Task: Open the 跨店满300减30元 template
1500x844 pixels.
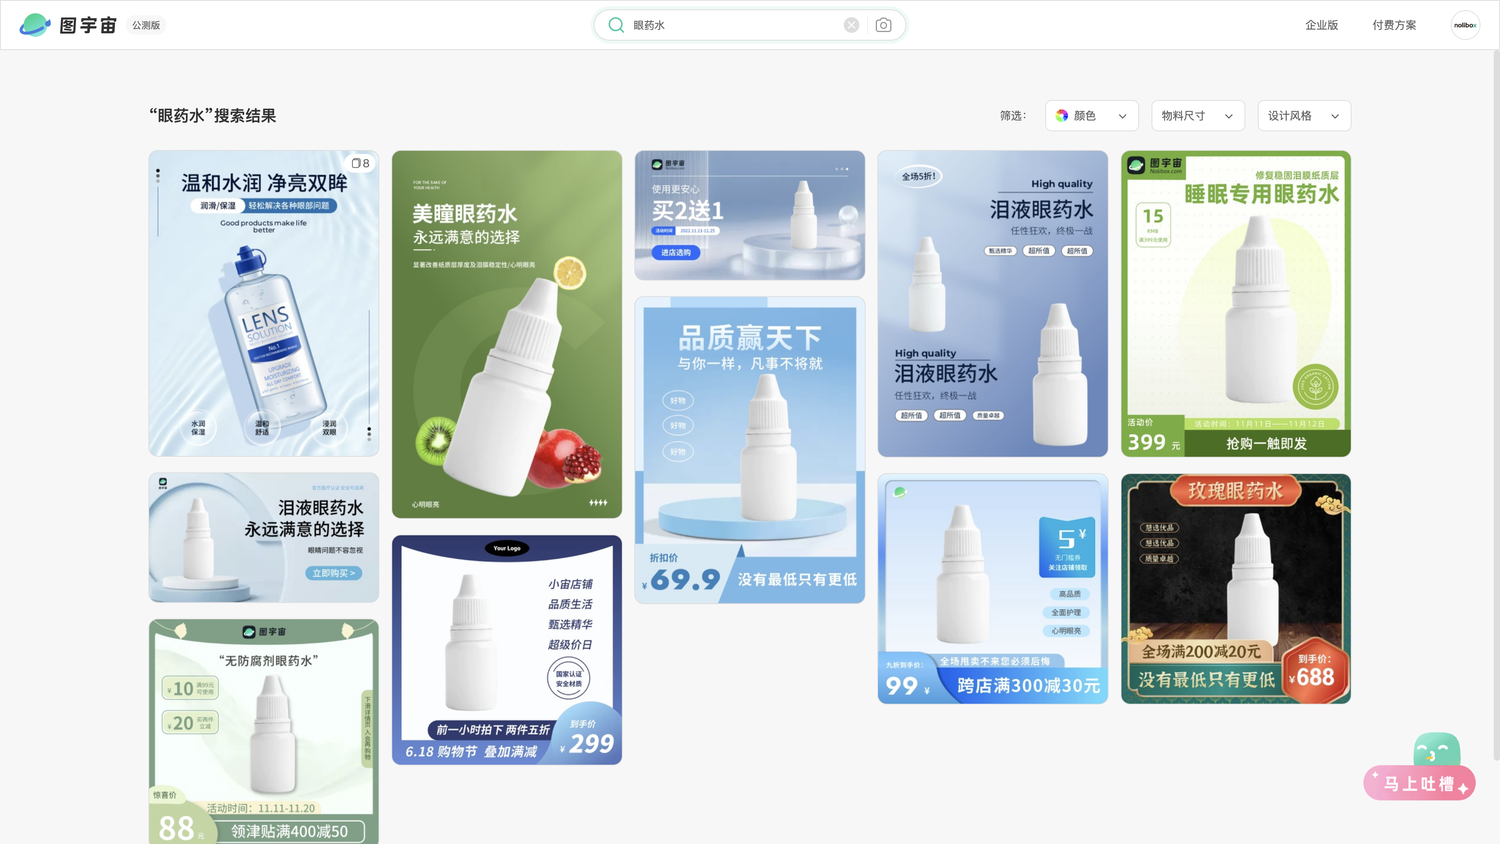Action: click(x=993, y=589)
